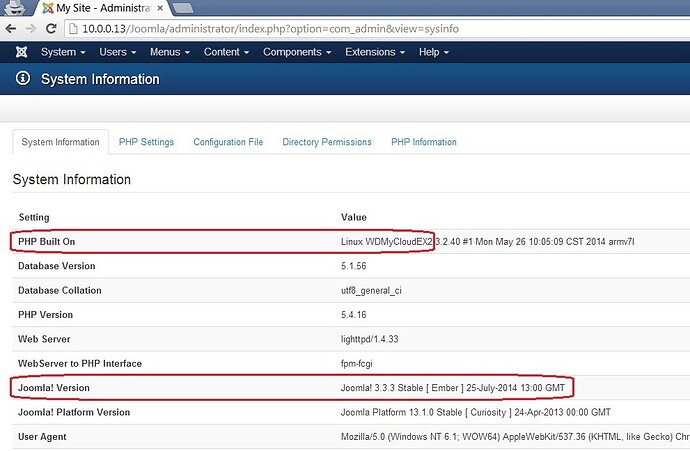Screen dimensions: 690x451
Task: Expand the Content dropdown menu
Action: [226, 52]
